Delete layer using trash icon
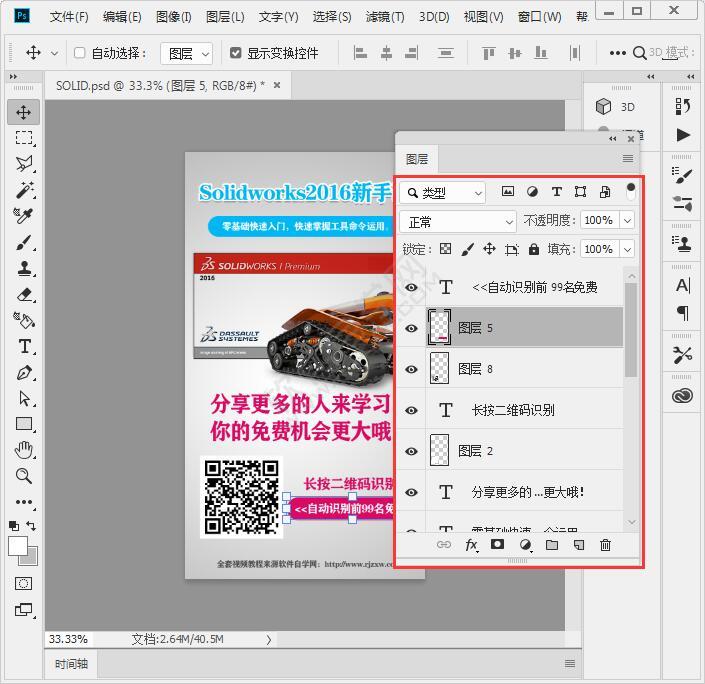Screen dimensions: 705x684 pos(605,545)
